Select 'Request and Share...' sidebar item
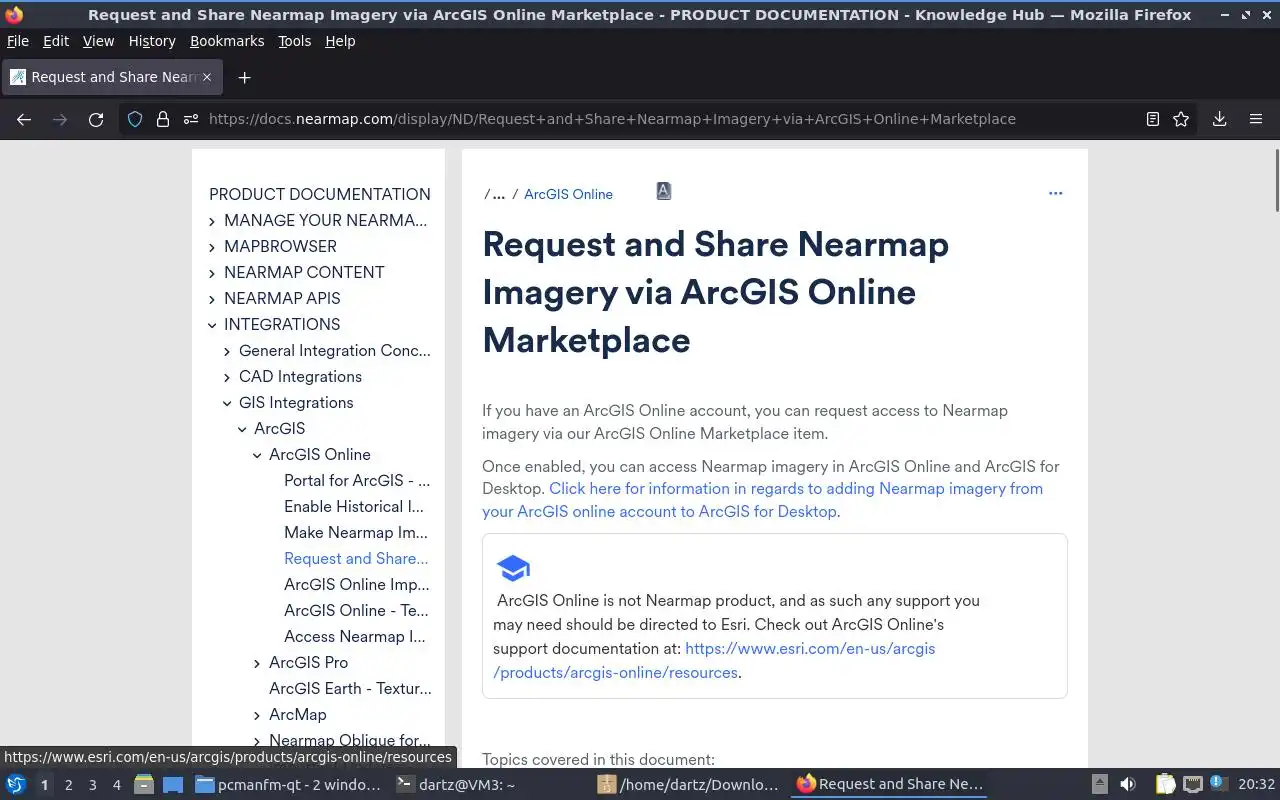 (x=356, y=558)
